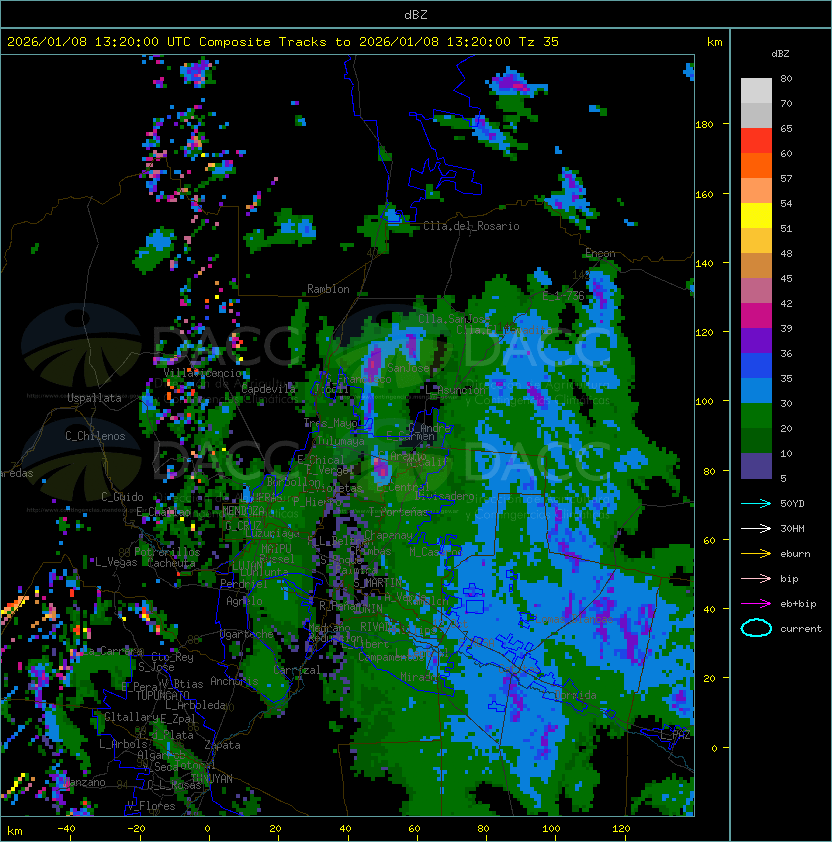Select the 'L_Asuncion' map label
This screenshot has width=832, height=842.
tap(455, 390)
